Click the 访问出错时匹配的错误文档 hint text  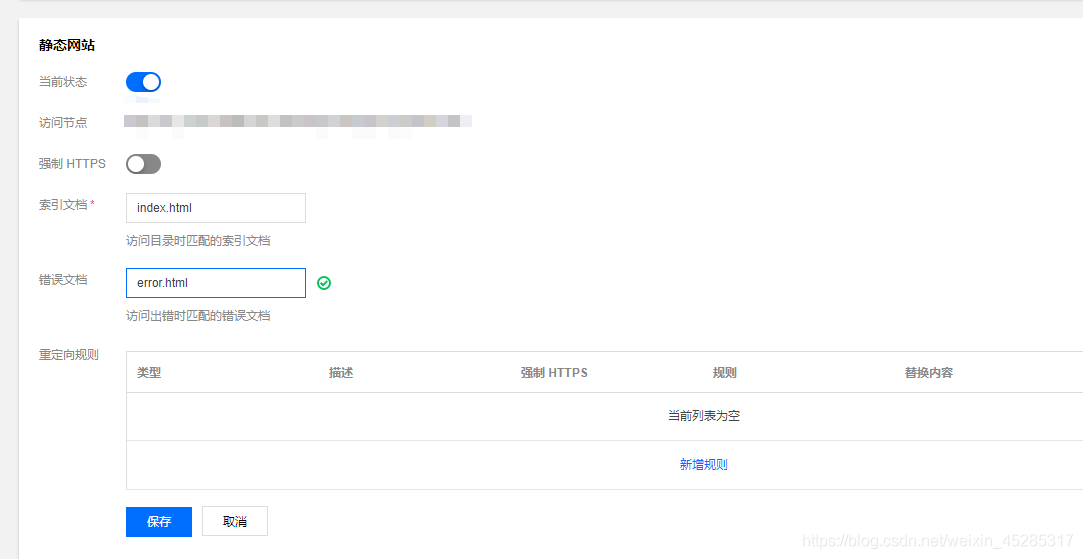click(198, 316)
